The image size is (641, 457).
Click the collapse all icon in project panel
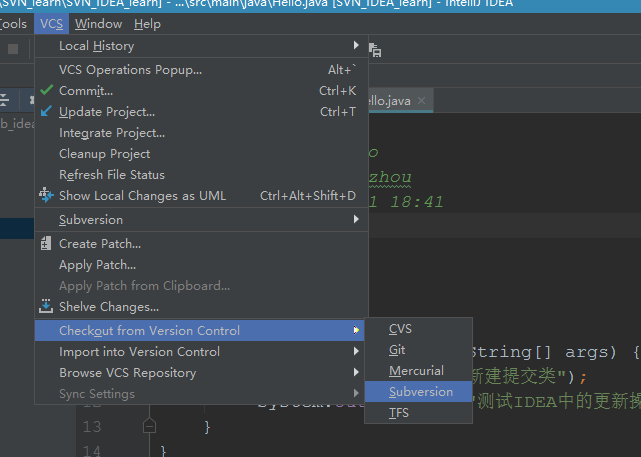pos(3,100)
